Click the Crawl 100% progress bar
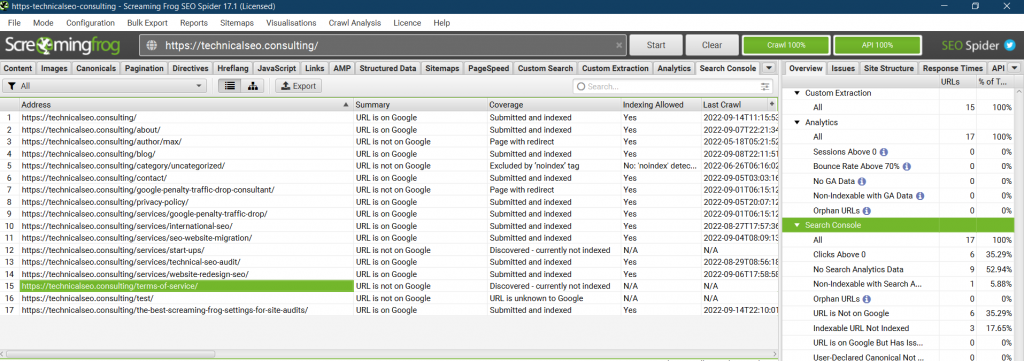Image resolution: width=1024 pixels, height=361 pixels. [786, 46]
